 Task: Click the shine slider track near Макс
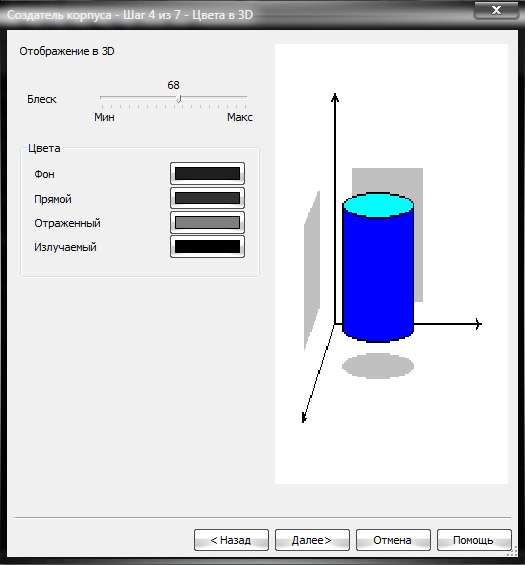[241, 97]
